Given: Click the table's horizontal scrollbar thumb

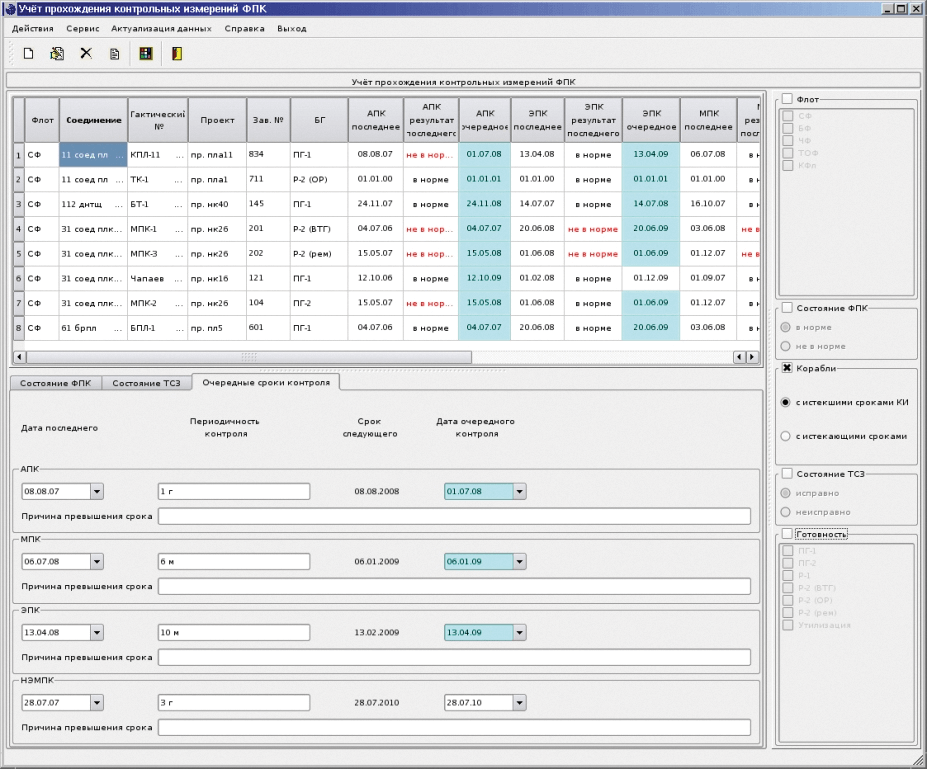Looking at the screenshot, I should coord(249,357).
